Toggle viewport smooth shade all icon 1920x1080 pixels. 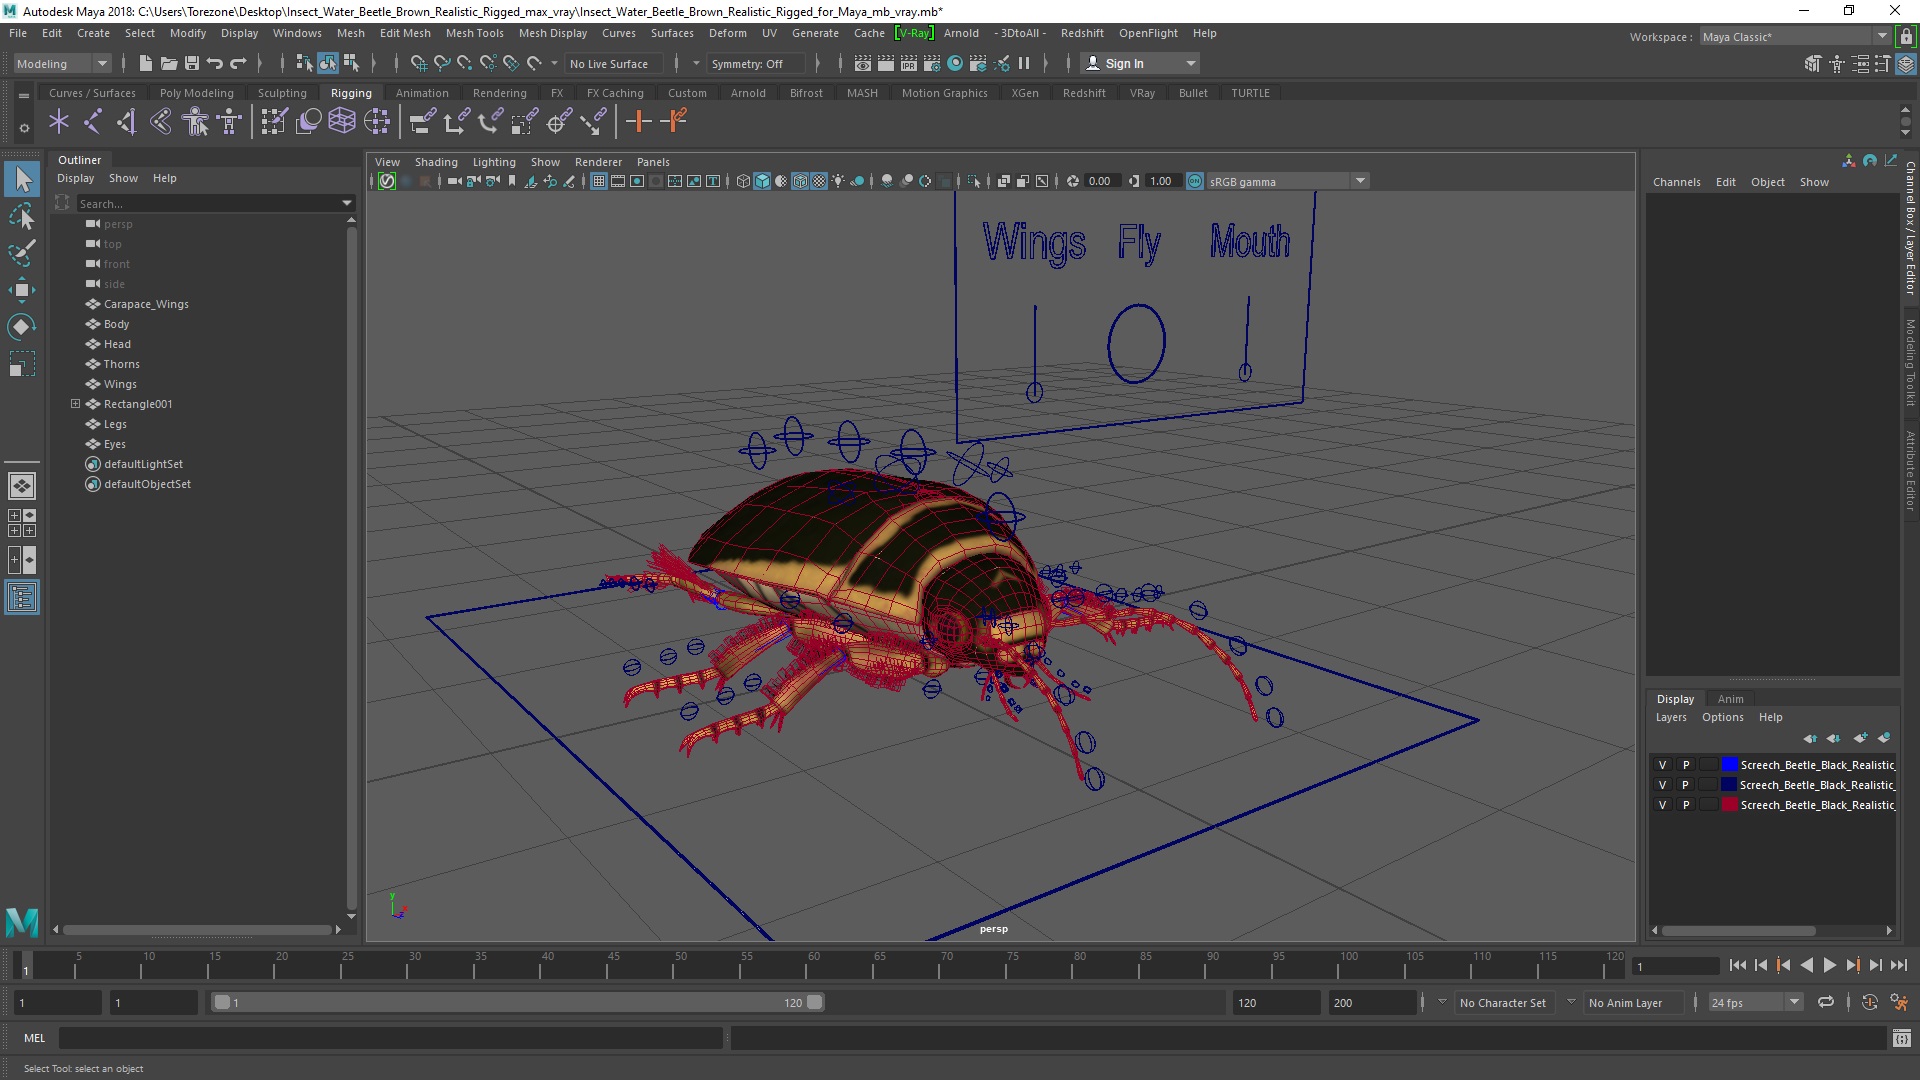coord(762,181)
